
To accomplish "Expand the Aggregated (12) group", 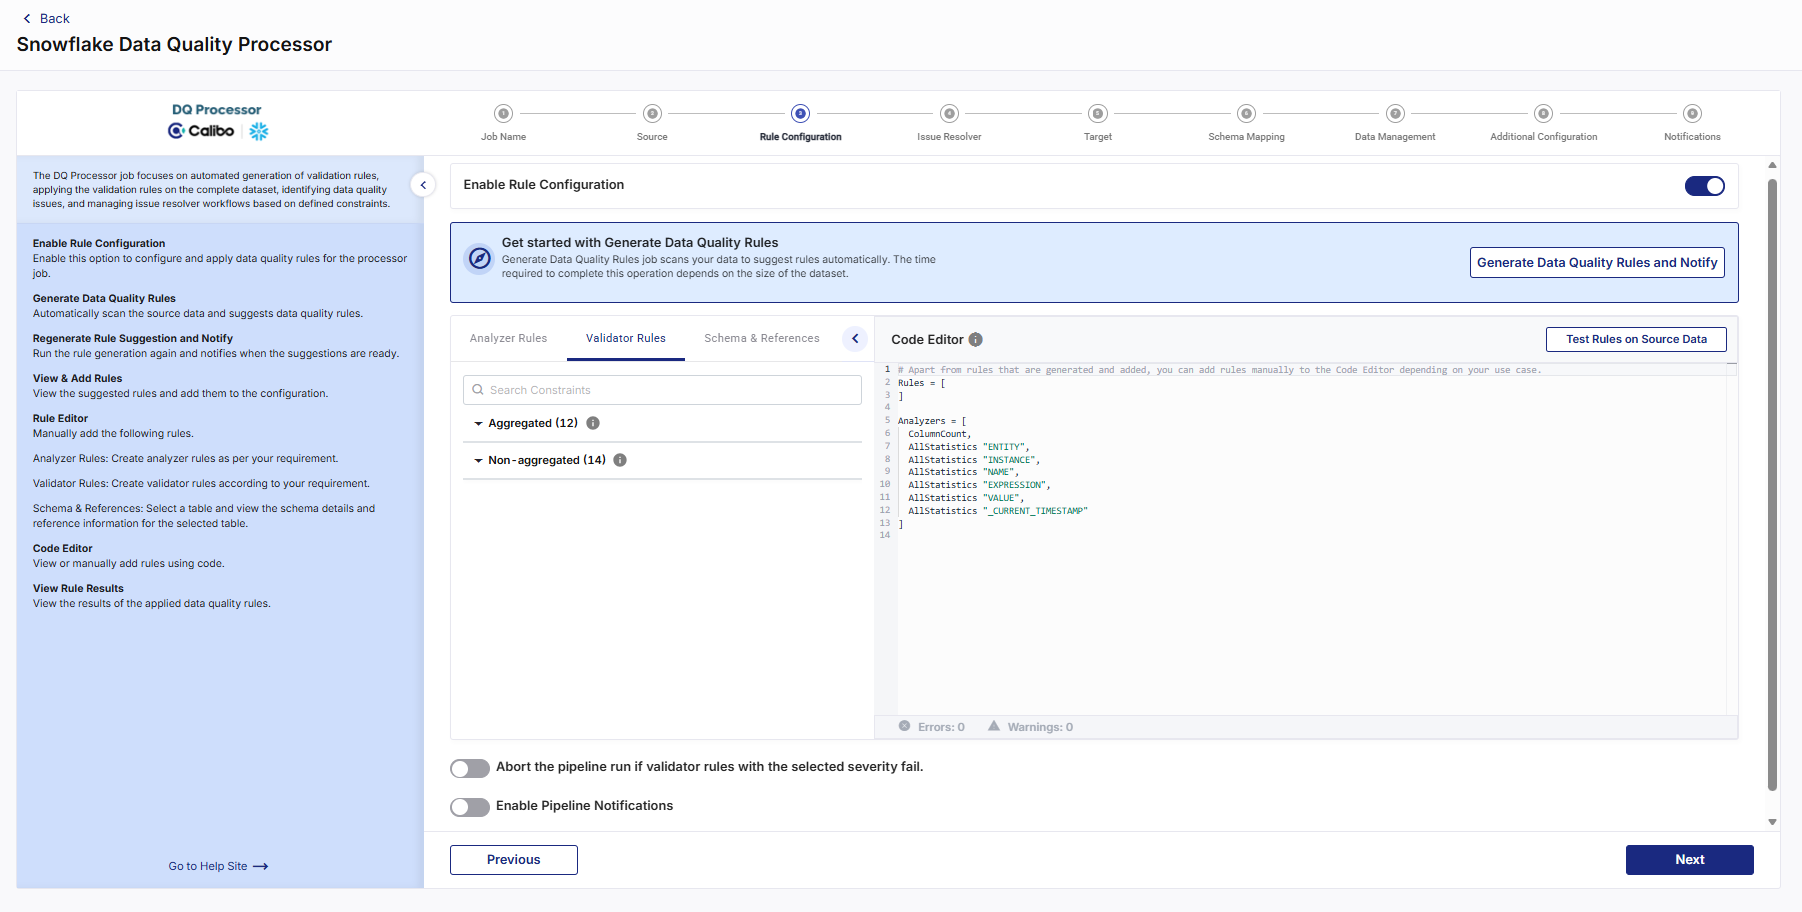I will click(478, 424).
